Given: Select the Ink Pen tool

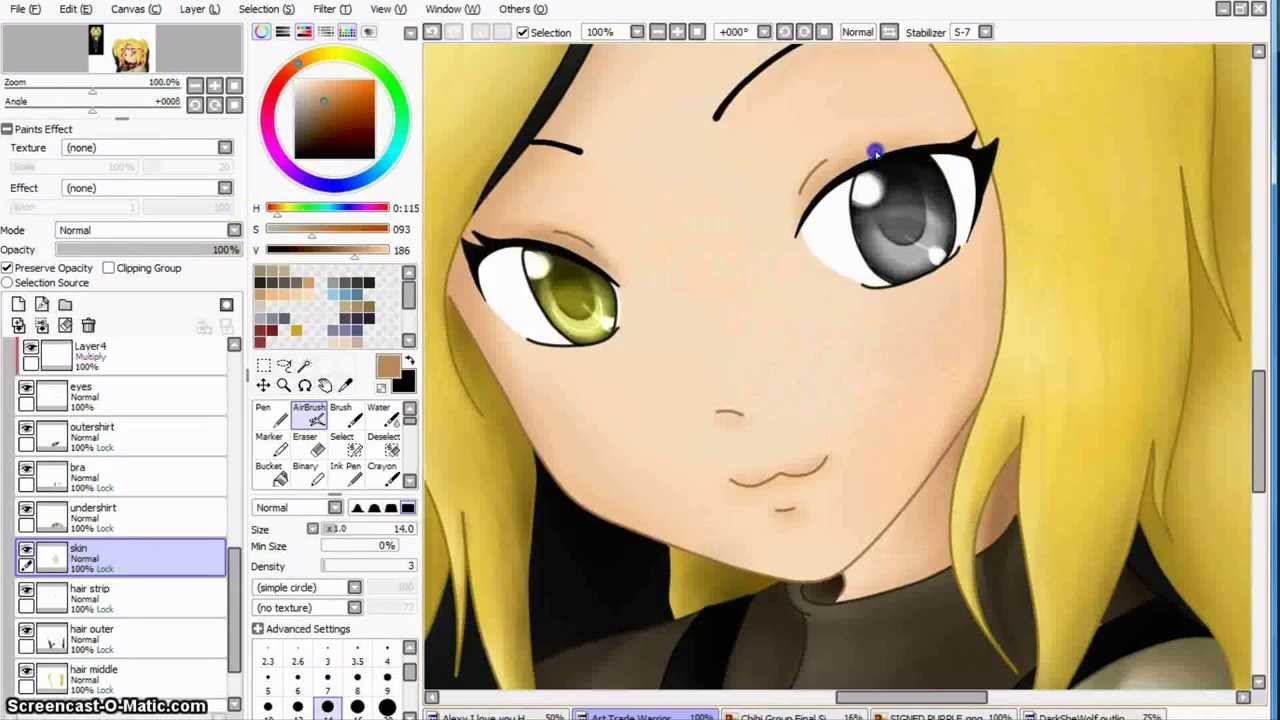Looking at the screenshot, I should click(x=345, y=474).
